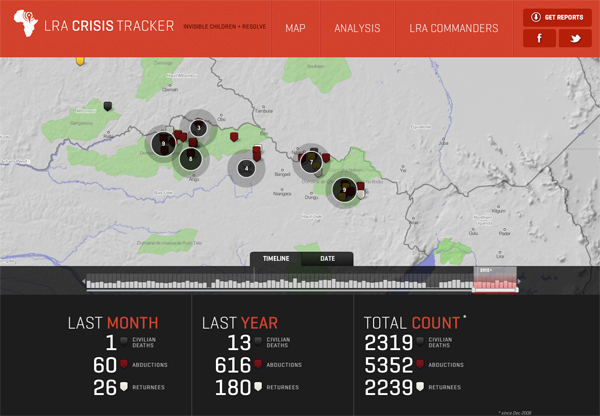Click the Last Month returnees shield icon

[x=124, y=387]
